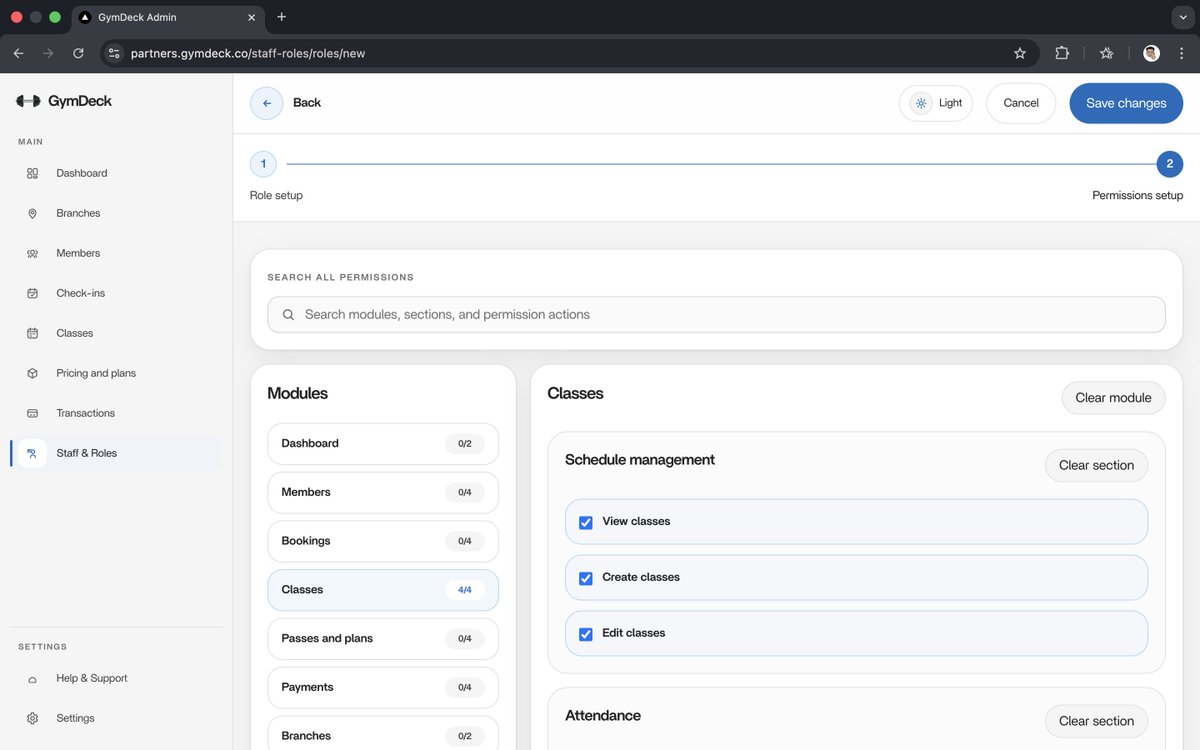Click Save changes button
The image size is (1200, 750).
pyautogui.click(x=1126, y=103)
